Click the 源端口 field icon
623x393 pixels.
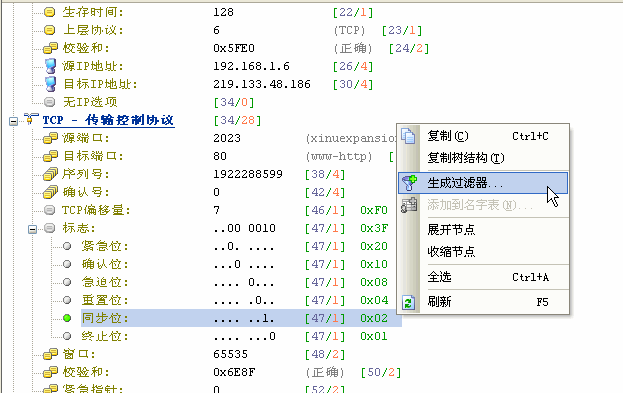(50, 138)
